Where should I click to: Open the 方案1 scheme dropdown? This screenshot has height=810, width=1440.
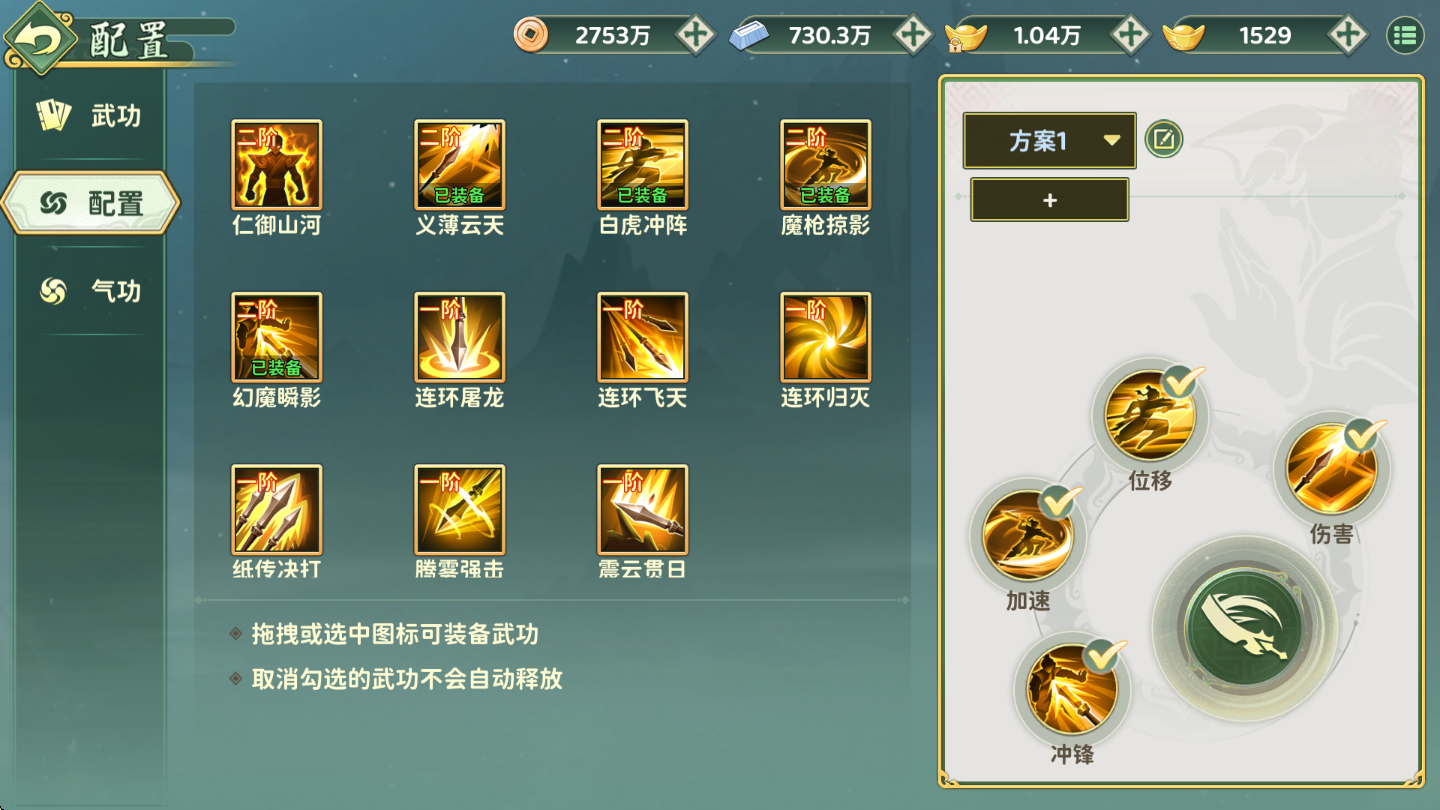click(x=1050, y=141)
